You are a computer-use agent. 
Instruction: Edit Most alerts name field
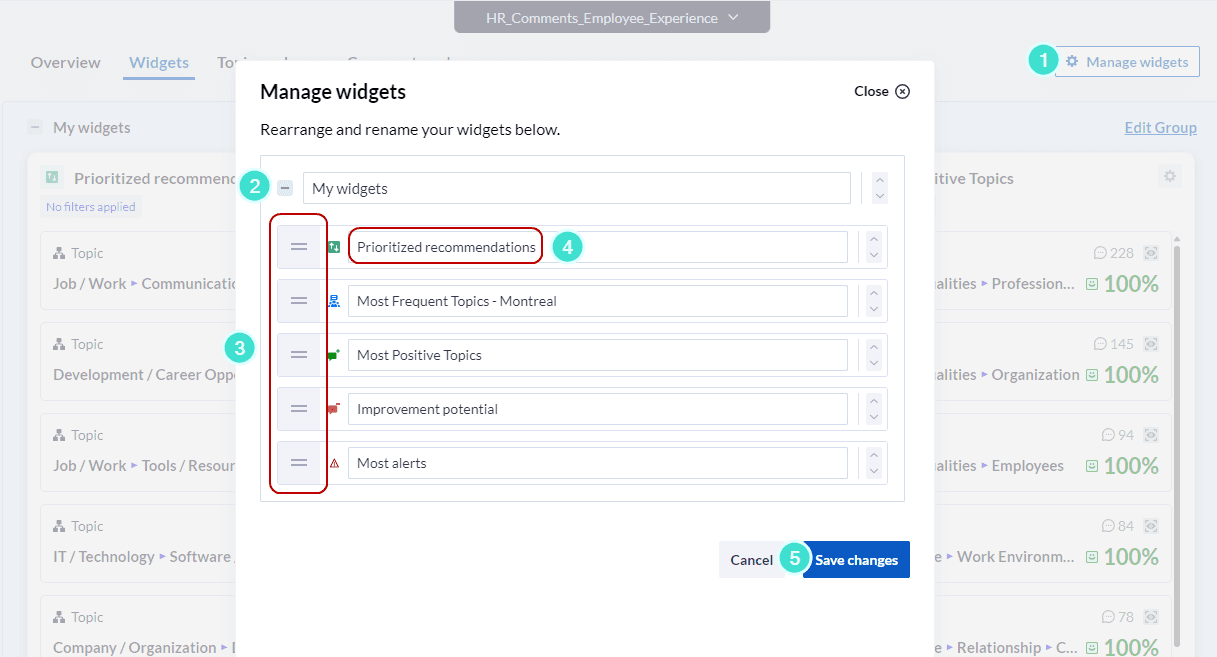(x=597, y=463)
